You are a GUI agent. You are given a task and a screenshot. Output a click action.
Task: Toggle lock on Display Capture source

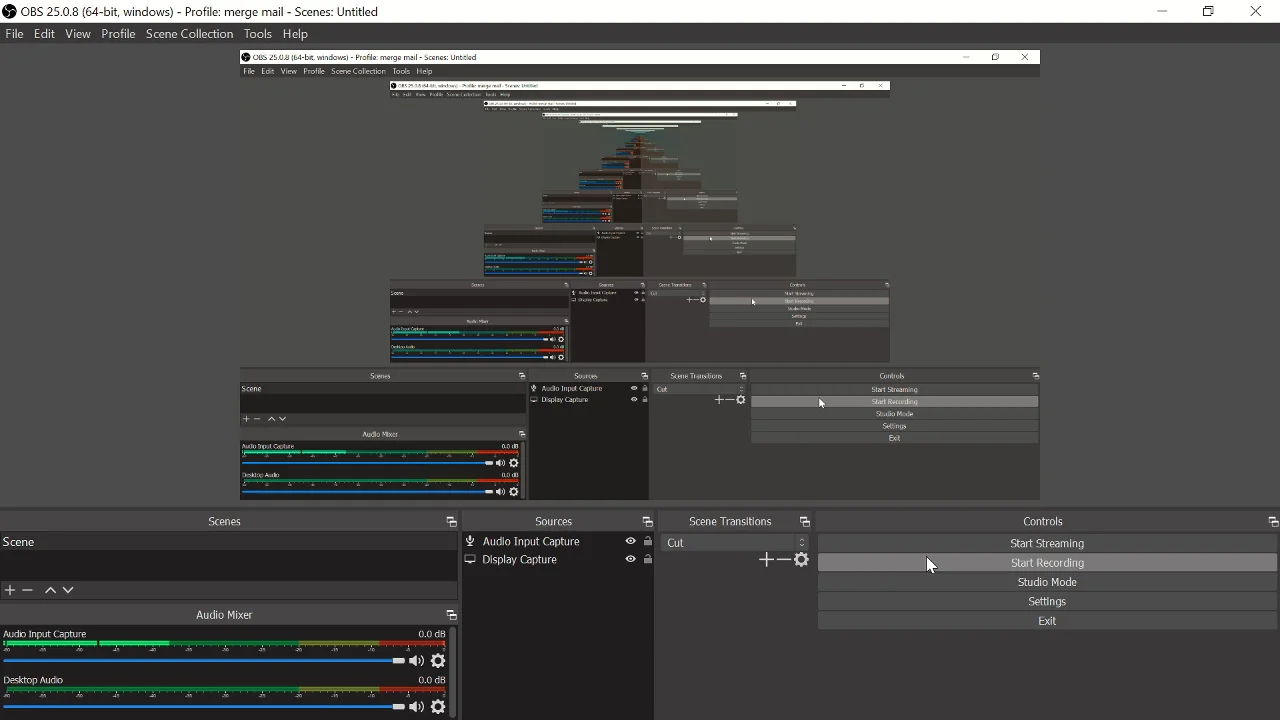pyautogui.click(x=647, y=559)
